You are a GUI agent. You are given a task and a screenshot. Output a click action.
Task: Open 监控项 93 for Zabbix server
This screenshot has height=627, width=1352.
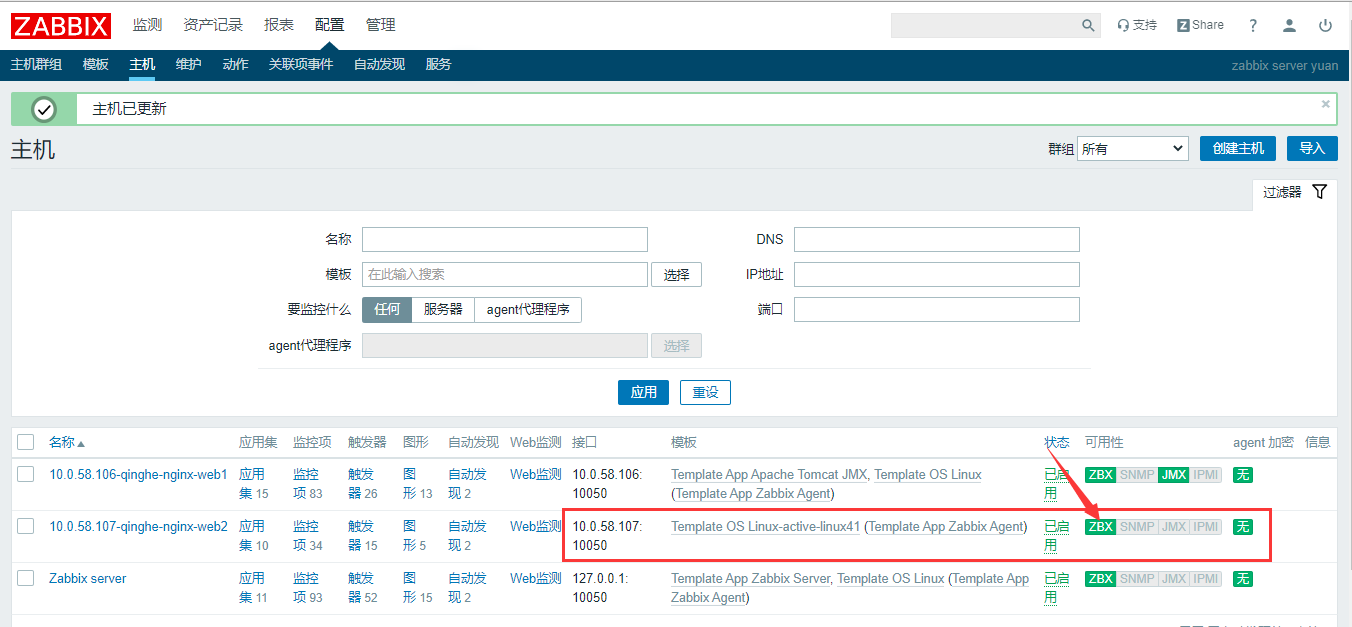(305, 587)
